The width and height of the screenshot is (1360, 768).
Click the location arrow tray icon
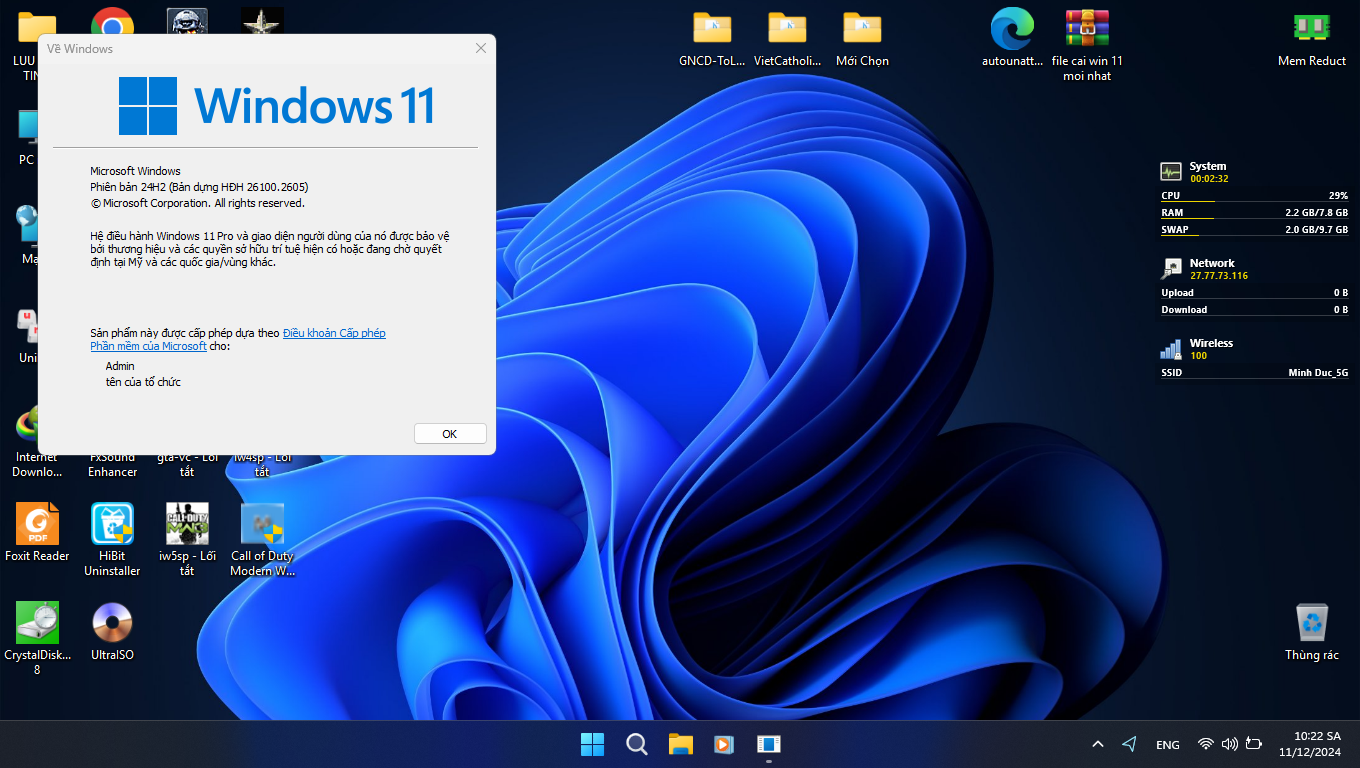pyautogui.click(x=1129, y=744)
